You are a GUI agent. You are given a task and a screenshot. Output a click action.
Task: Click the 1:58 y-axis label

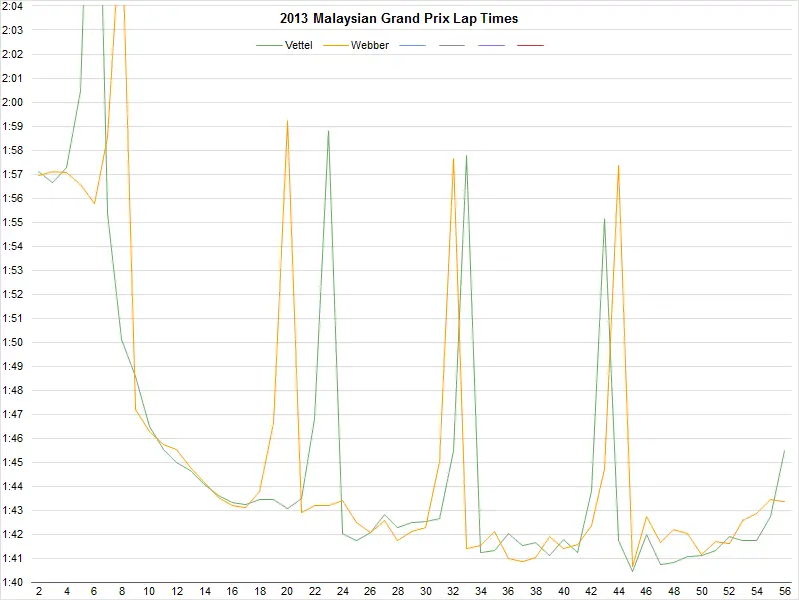(13, 150)
